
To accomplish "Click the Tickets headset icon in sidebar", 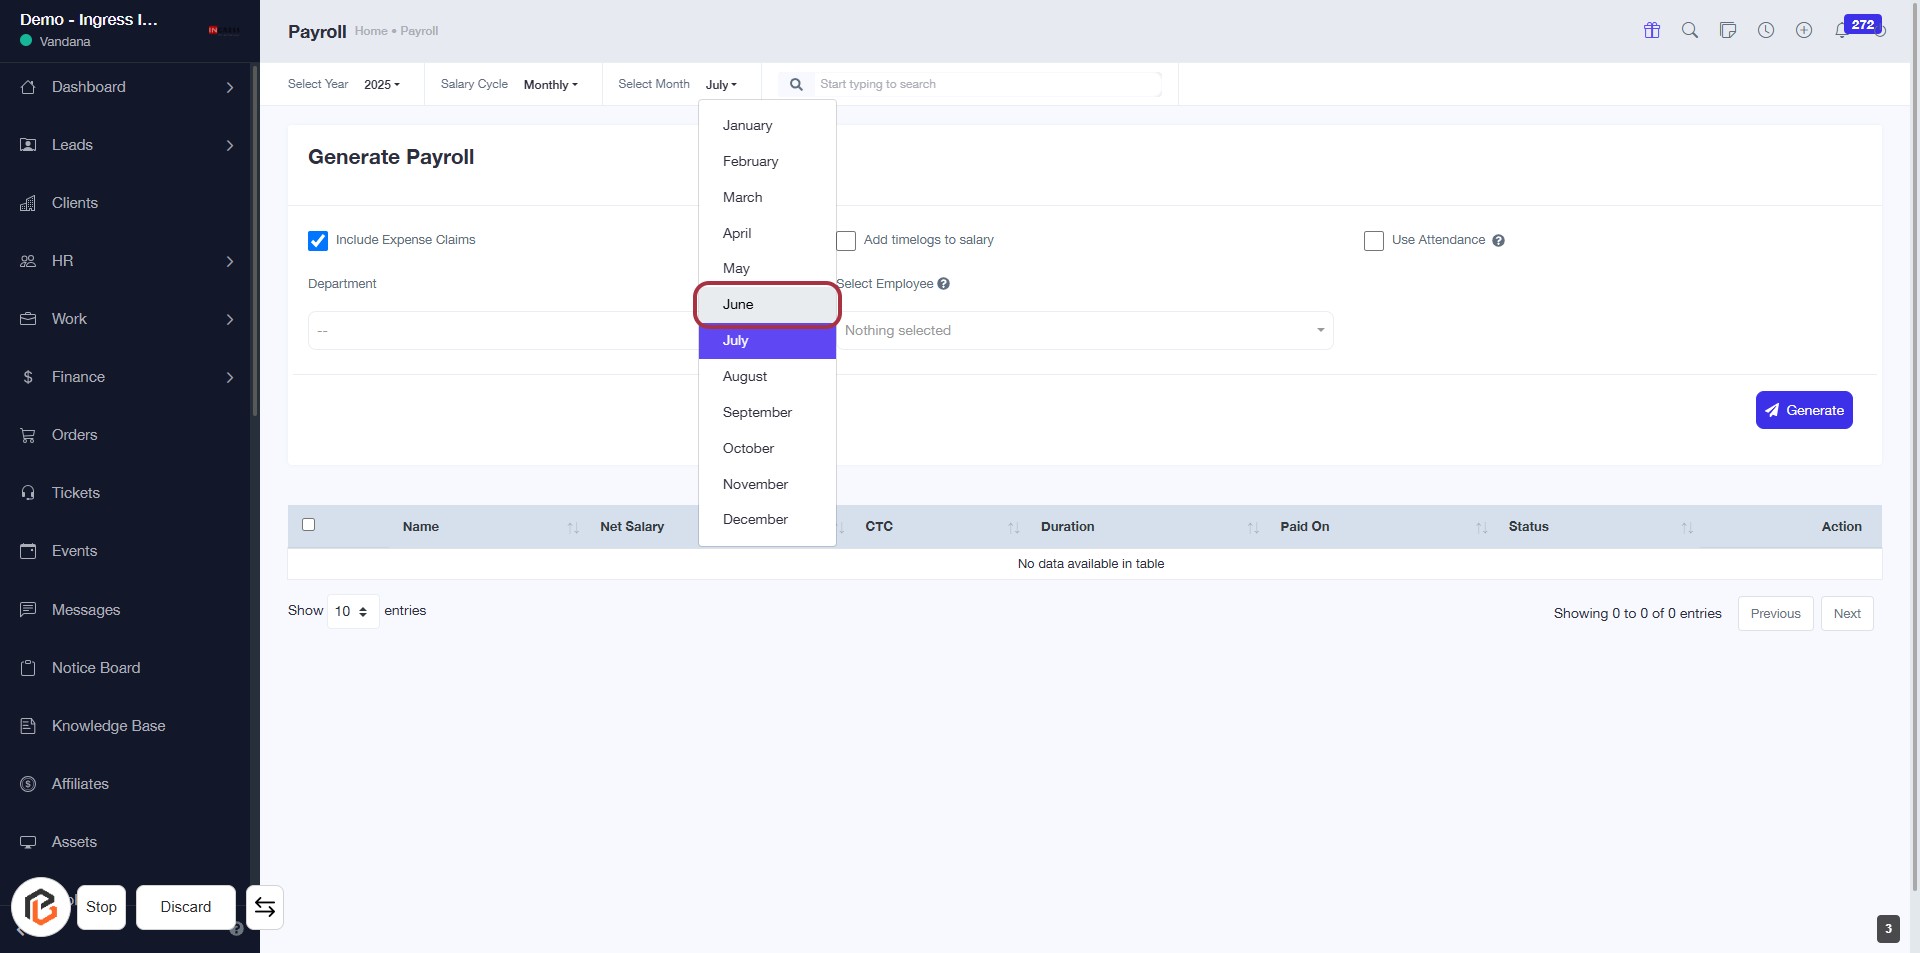I will (28, 493).
